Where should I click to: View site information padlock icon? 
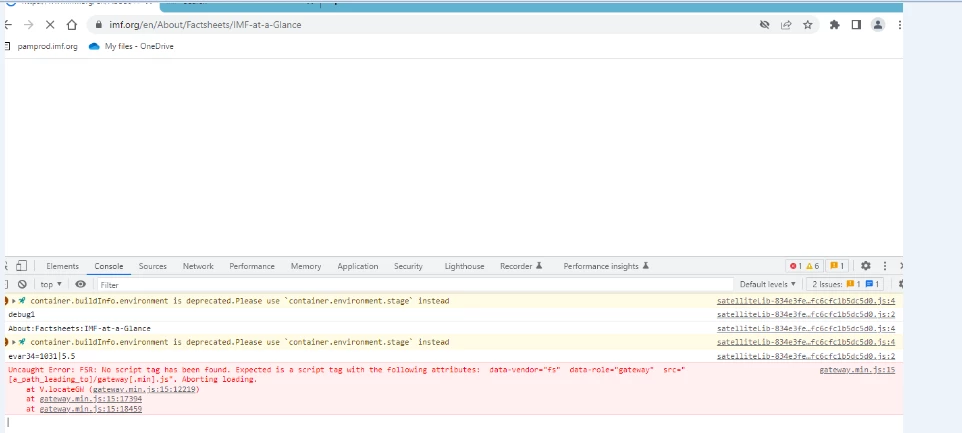point(98,25)
